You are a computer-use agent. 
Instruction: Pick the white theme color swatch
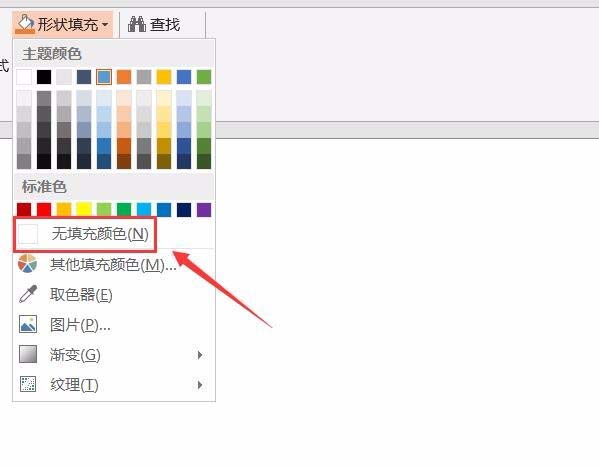(x=24, y=77)
